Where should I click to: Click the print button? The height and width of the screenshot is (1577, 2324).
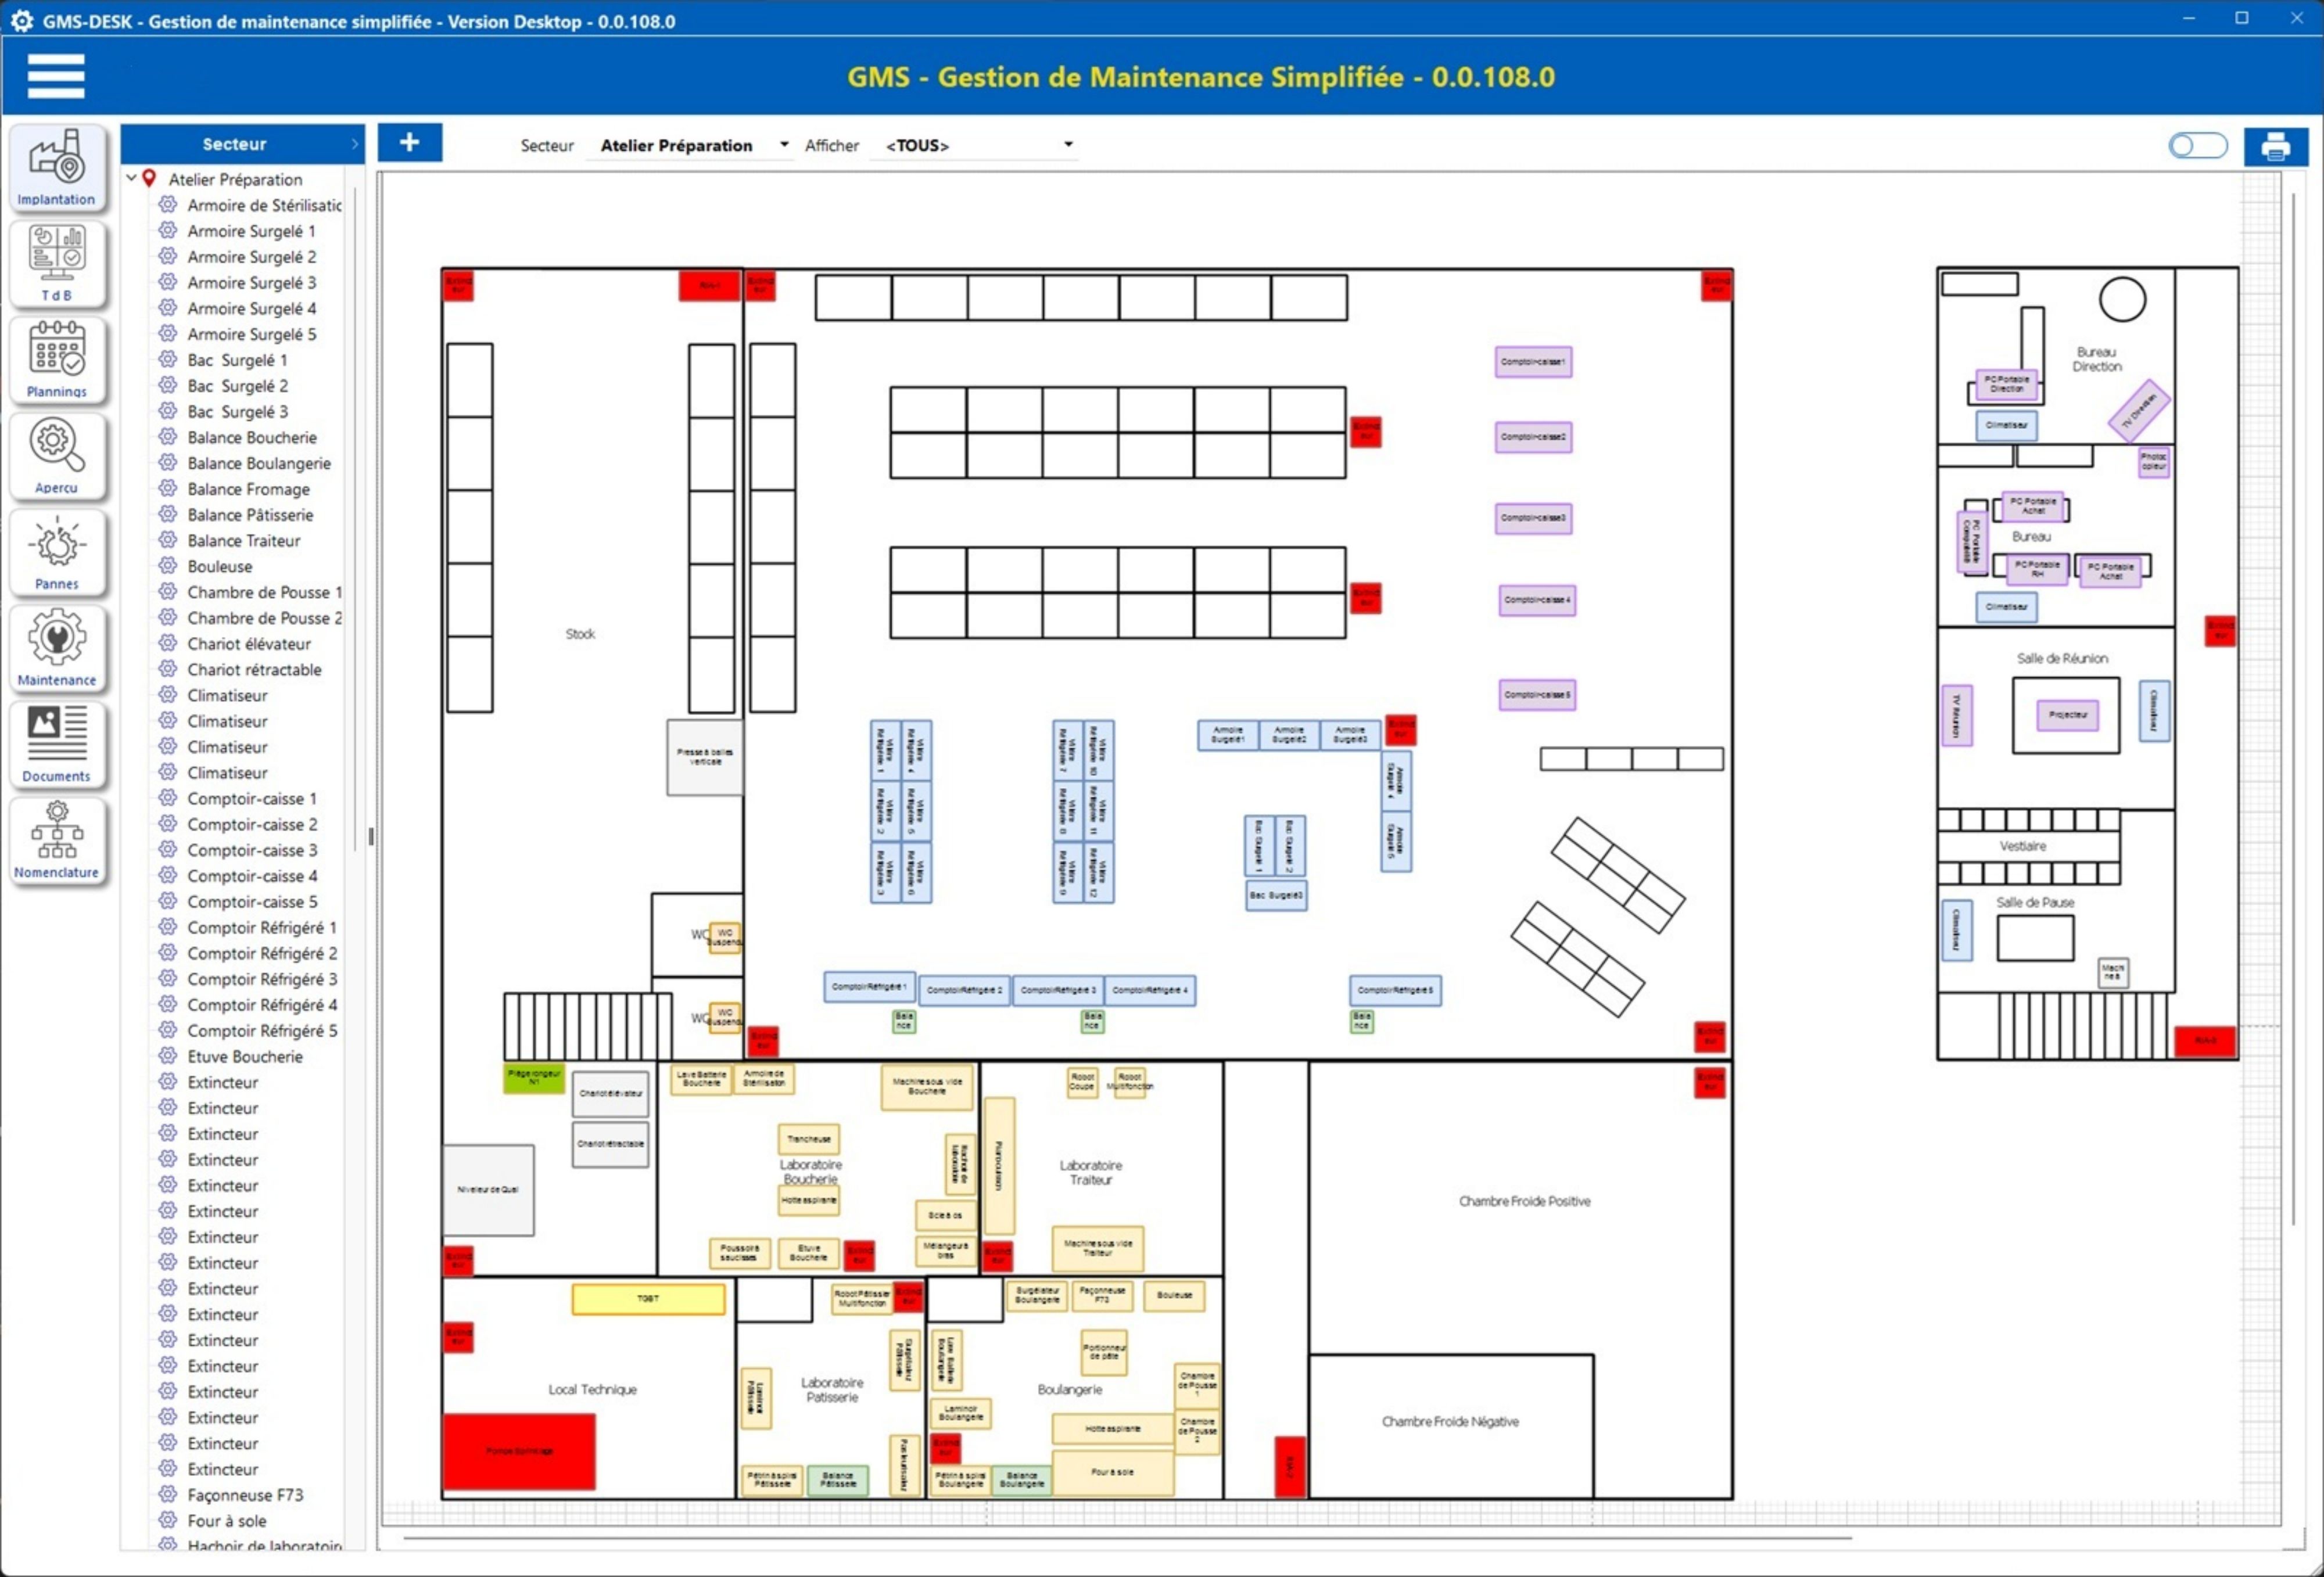point(2275,146)
